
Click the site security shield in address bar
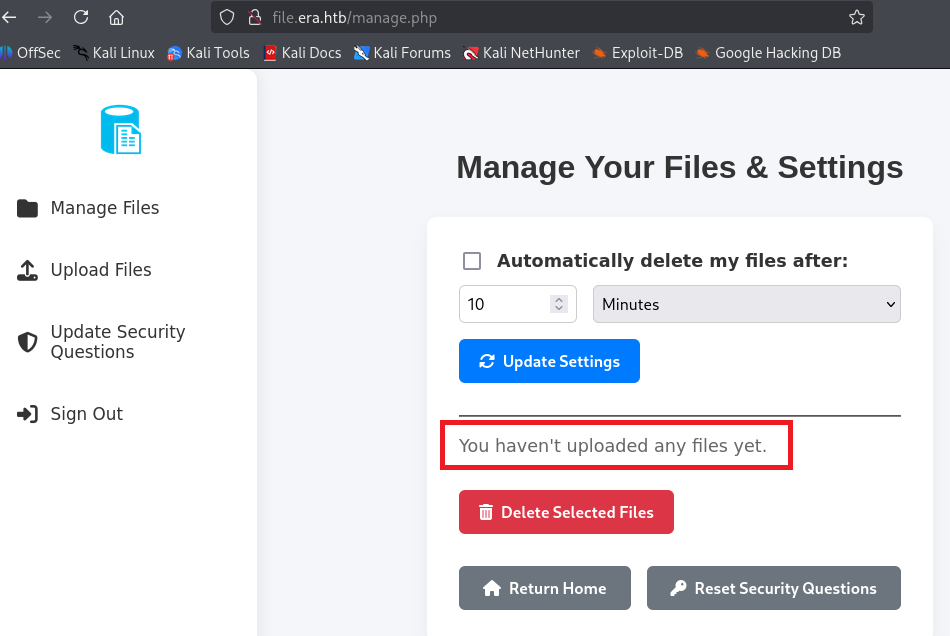[227, 17]
